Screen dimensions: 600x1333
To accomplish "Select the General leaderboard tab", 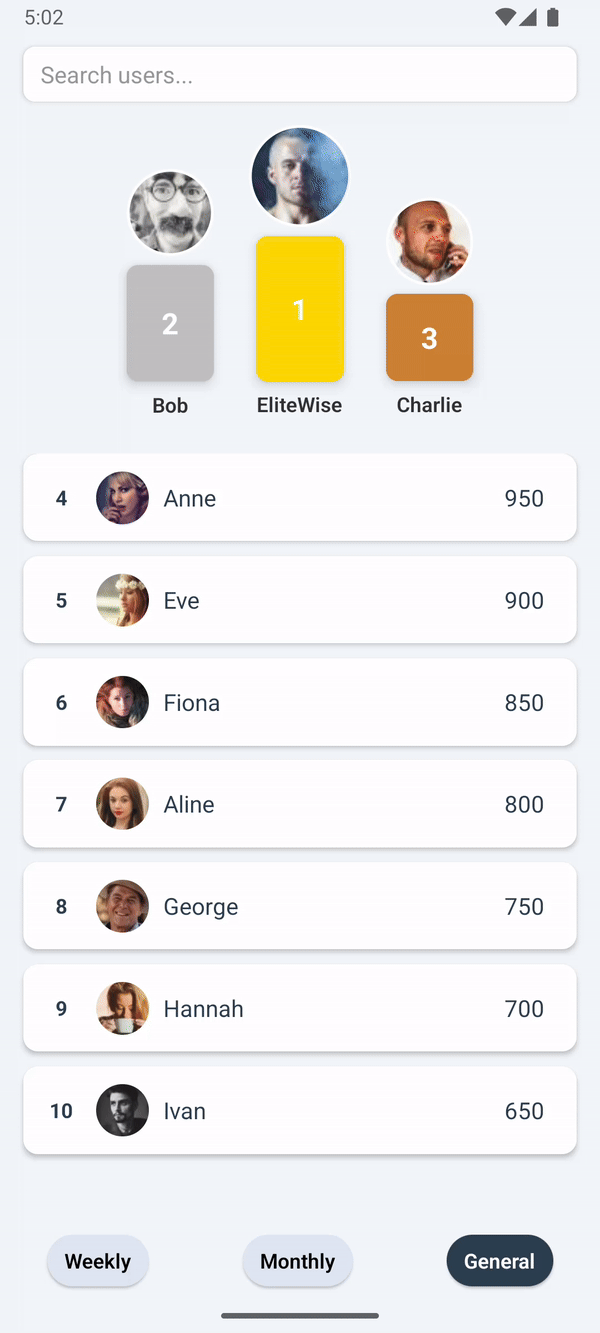I will 499,1261.
